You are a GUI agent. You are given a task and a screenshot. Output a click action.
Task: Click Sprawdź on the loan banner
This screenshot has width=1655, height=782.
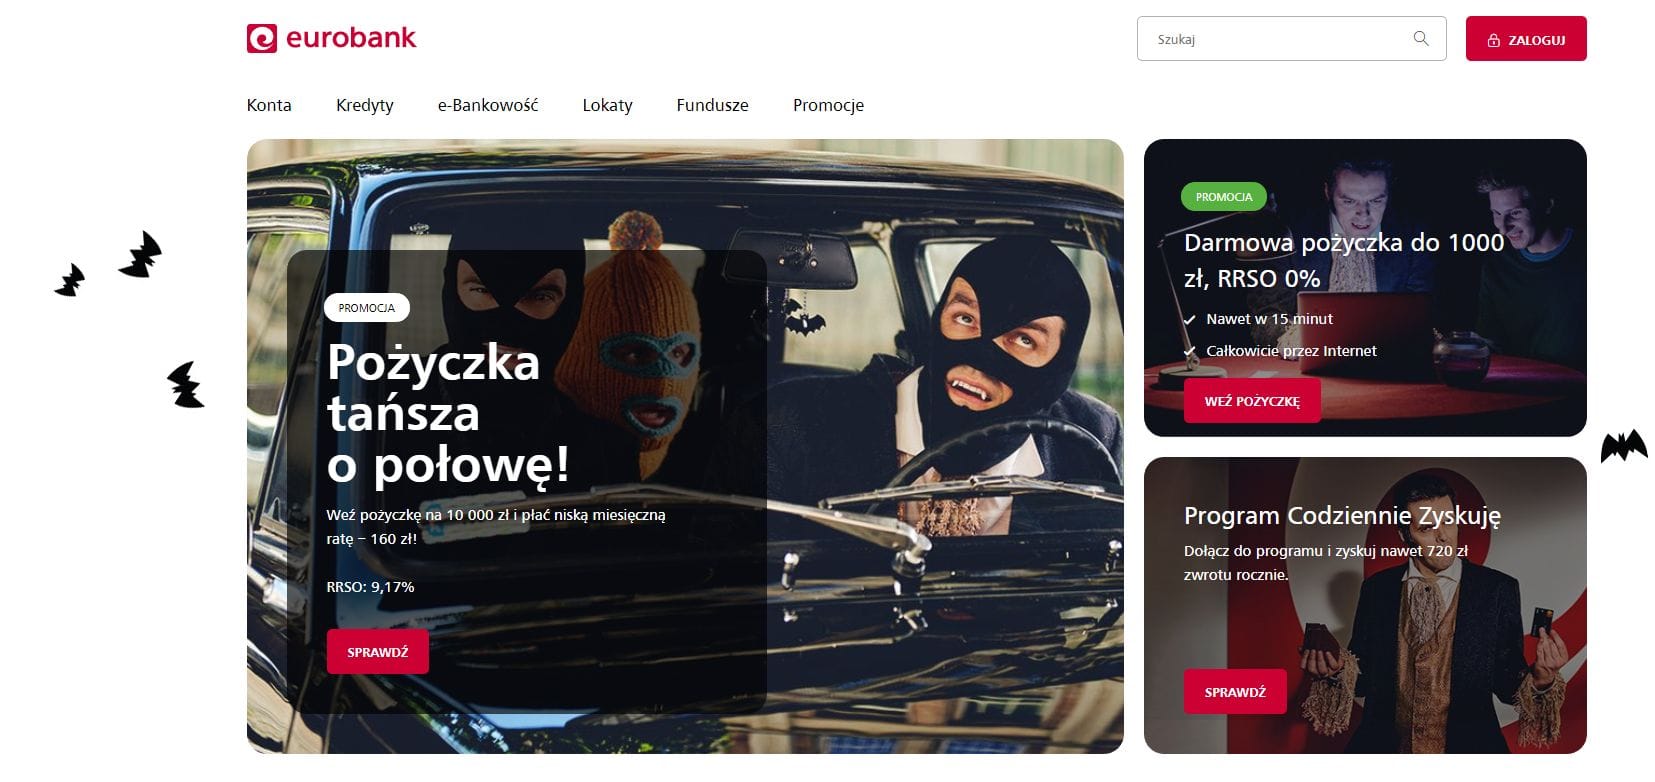[378, 652]
